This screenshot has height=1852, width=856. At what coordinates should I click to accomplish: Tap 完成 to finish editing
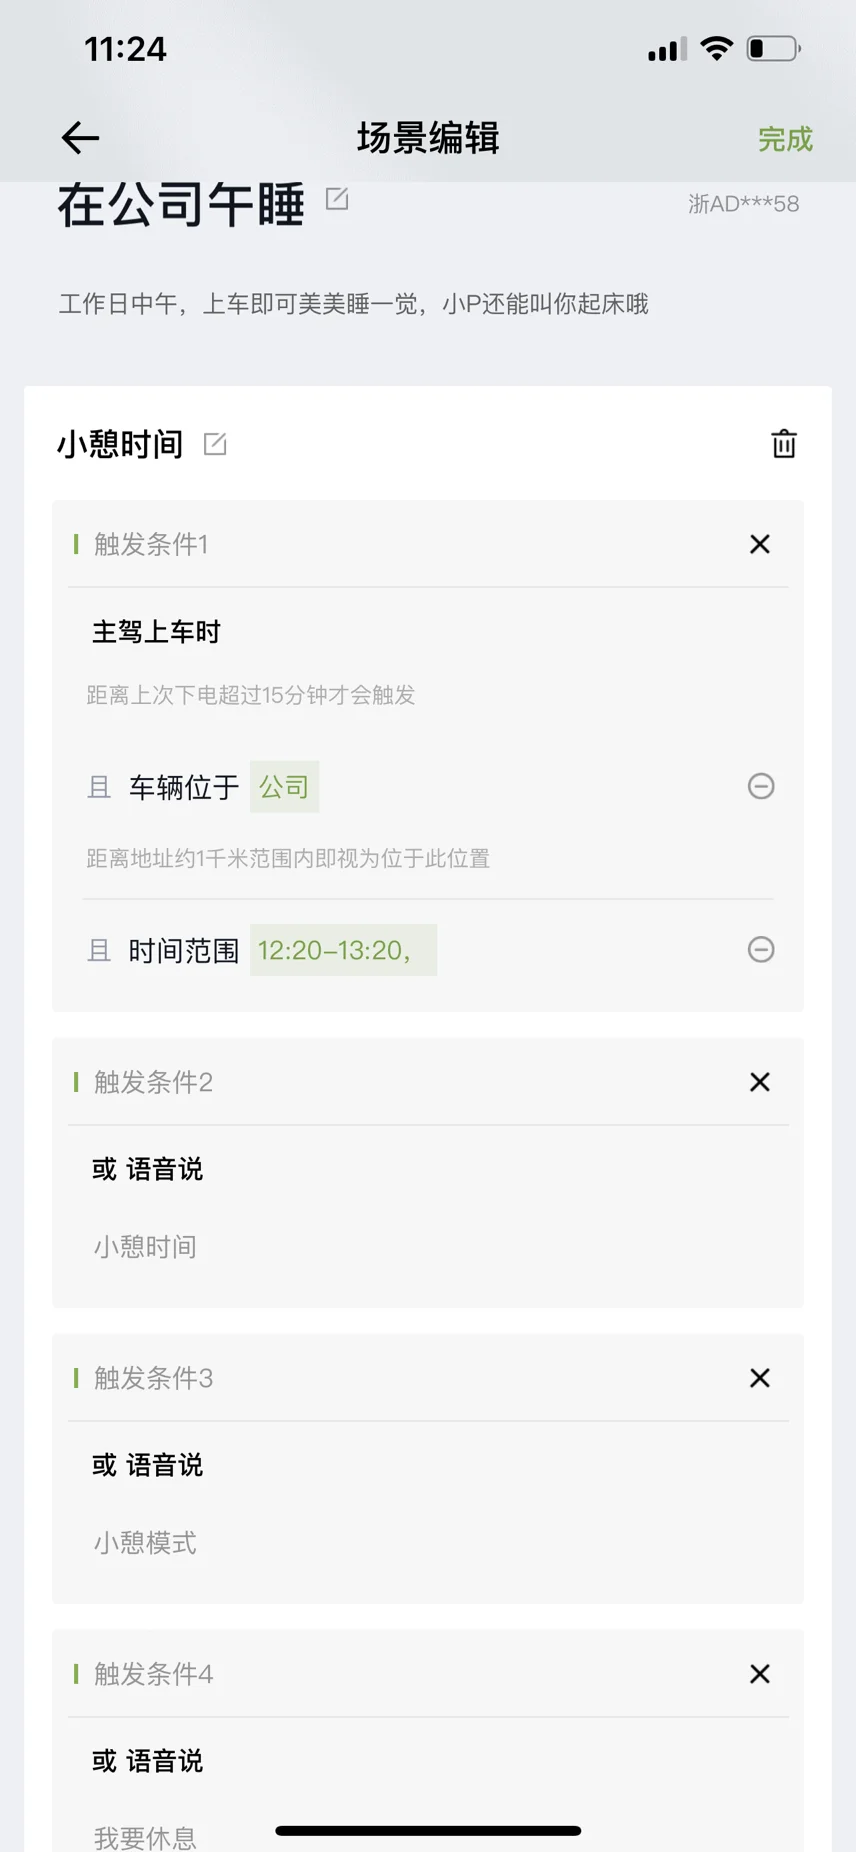[785, 139]
